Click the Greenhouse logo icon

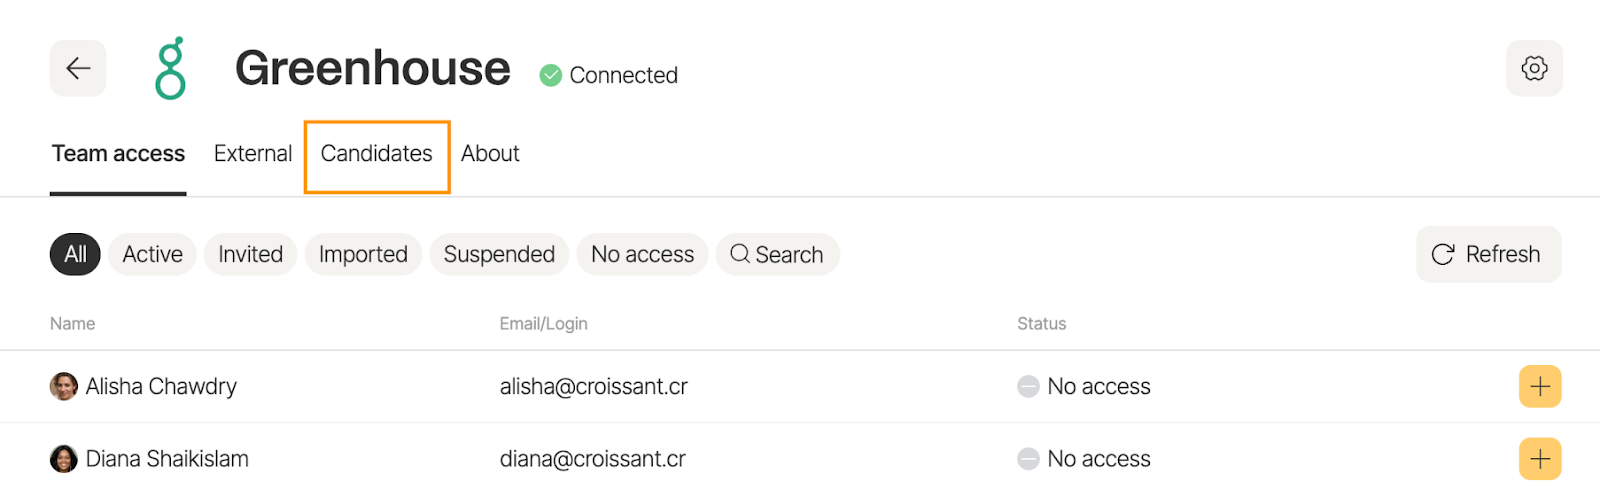pyautogui.click(x=171, y=68)
